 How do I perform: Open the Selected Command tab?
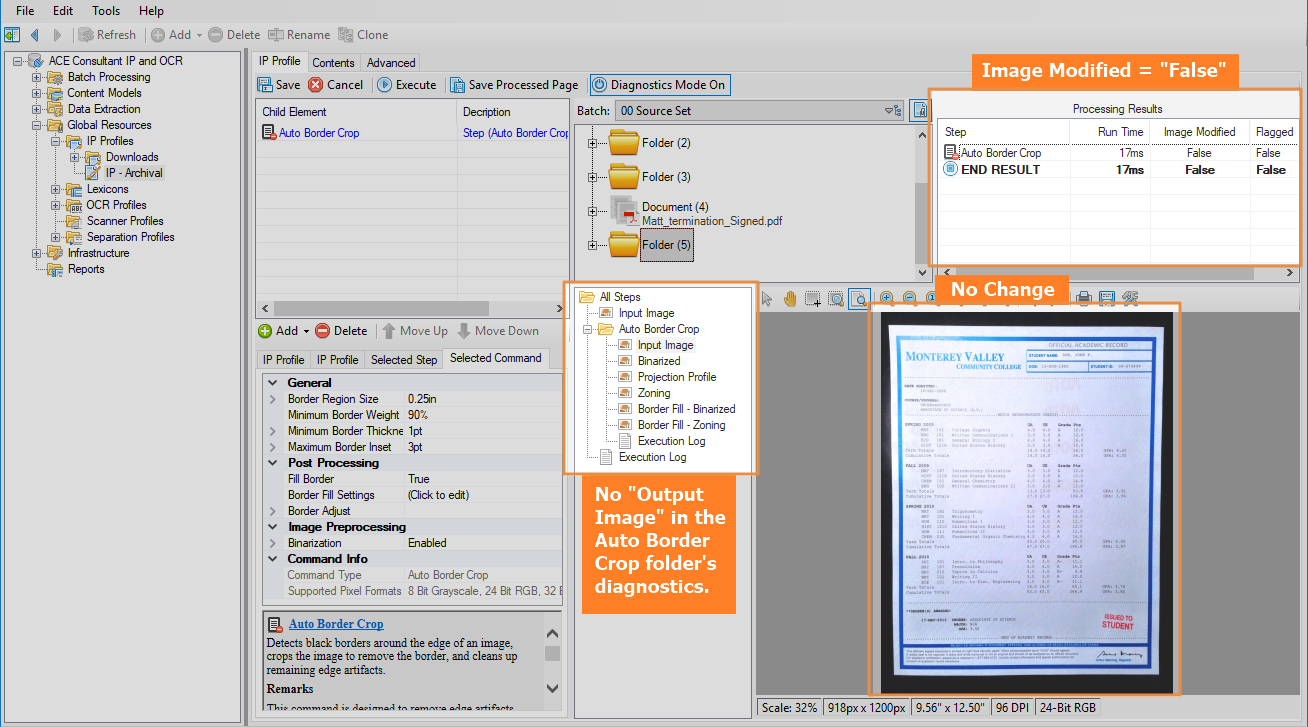click(x=496, y=358)
